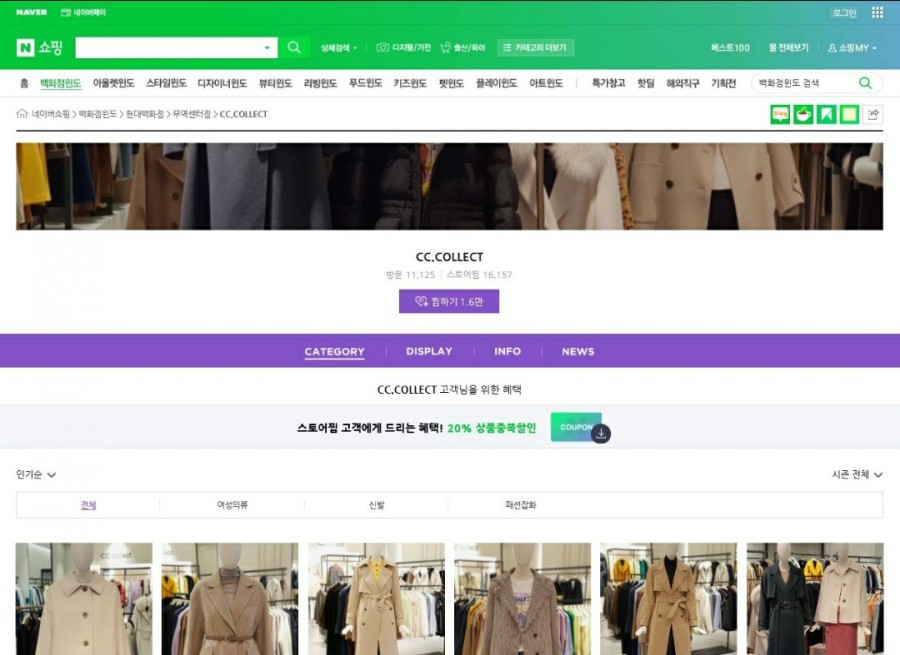900x655 pixels.
Task: Open the beige belted wrap coat product
Action: [x=230, y=599]
